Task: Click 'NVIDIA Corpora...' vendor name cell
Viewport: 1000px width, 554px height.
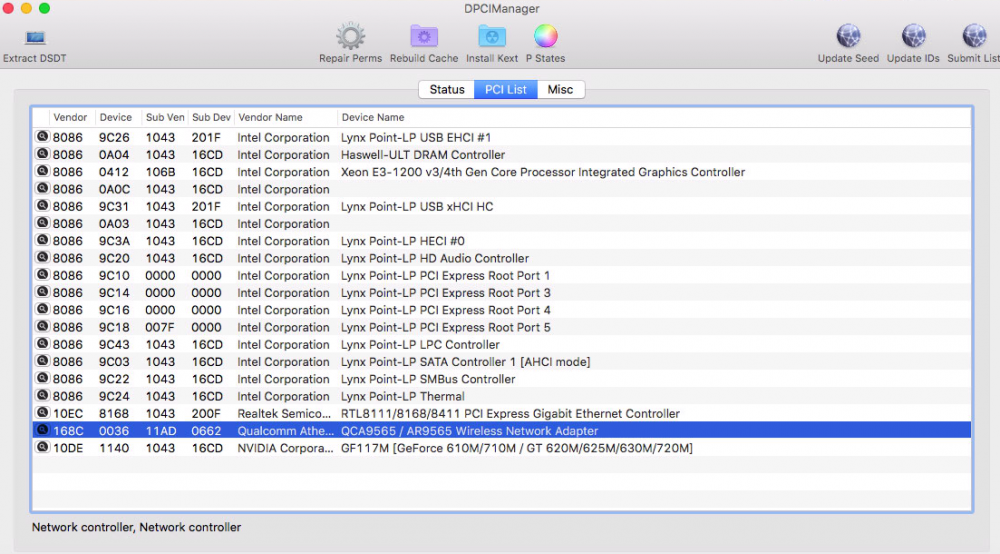Action: click(285, 448)
